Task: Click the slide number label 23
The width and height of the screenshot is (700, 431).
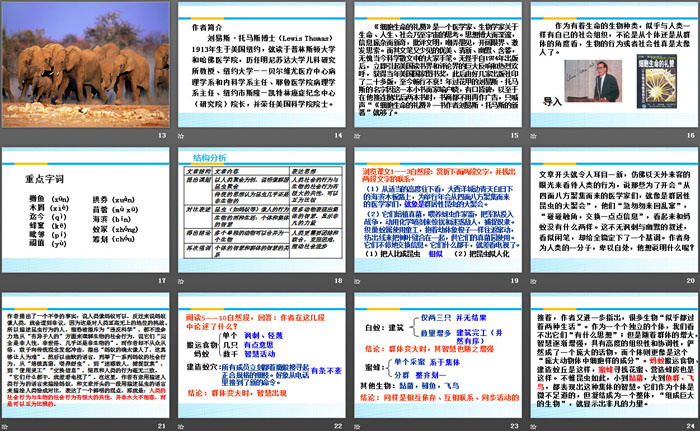Action: click(515, 426)
